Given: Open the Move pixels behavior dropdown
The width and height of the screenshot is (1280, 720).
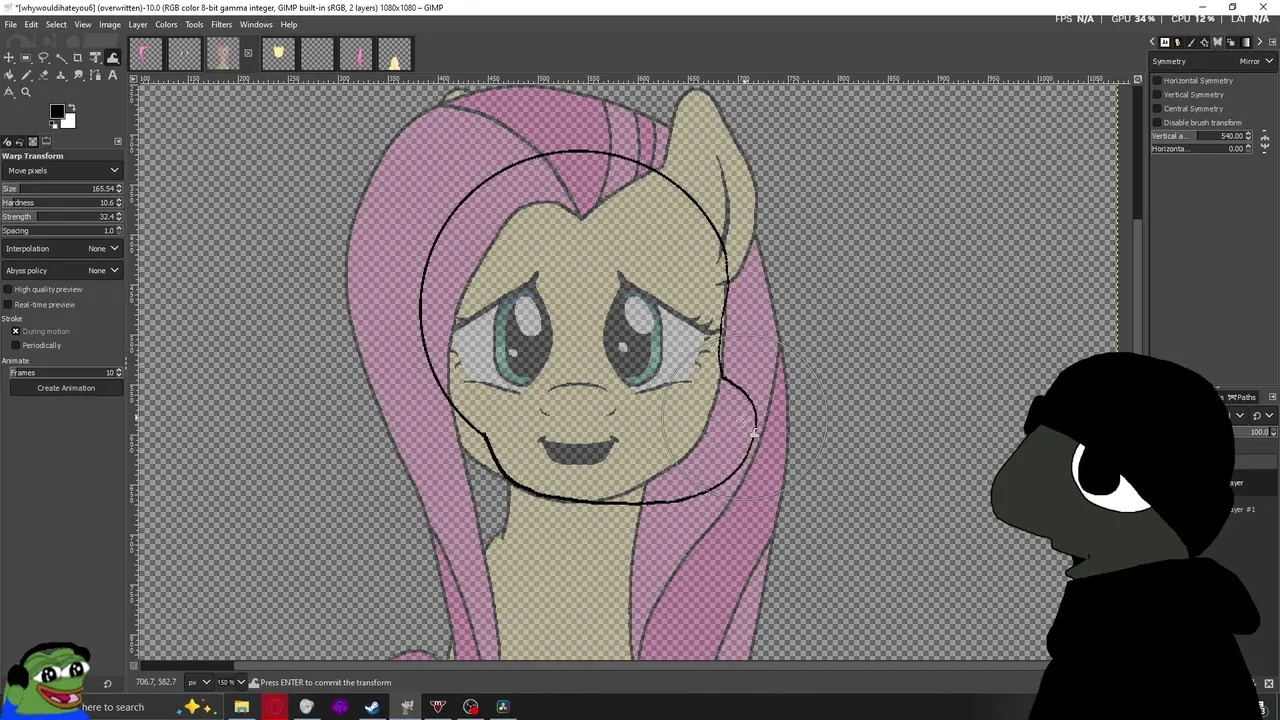Looking at the screenshot, I should pos(62,170).
